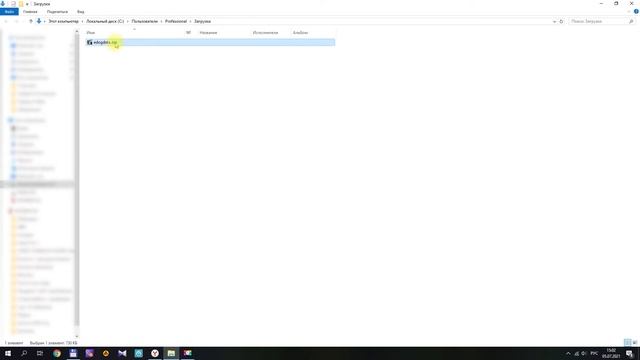Open Yandex browser from the taskbar
This screenshot has height=360, width=640.
click(x=155, y=353)
